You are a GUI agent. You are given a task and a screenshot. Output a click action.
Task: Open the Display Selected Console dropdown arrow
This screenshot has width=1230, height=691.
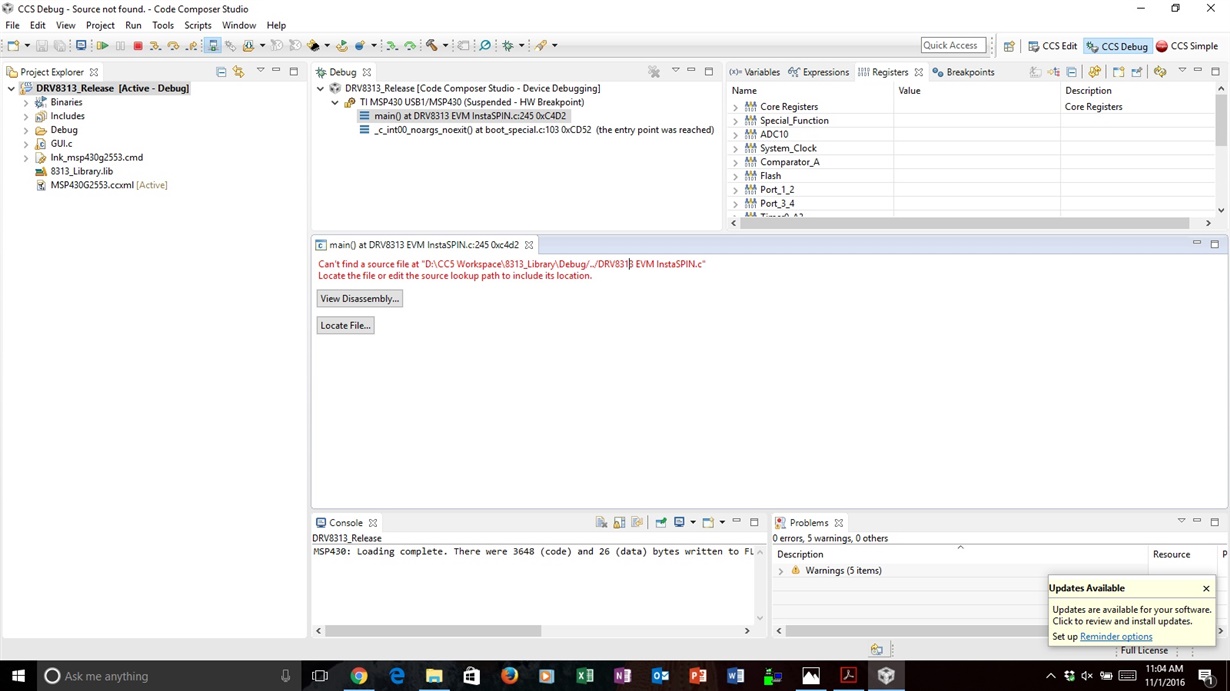click(x=692, y=523)
